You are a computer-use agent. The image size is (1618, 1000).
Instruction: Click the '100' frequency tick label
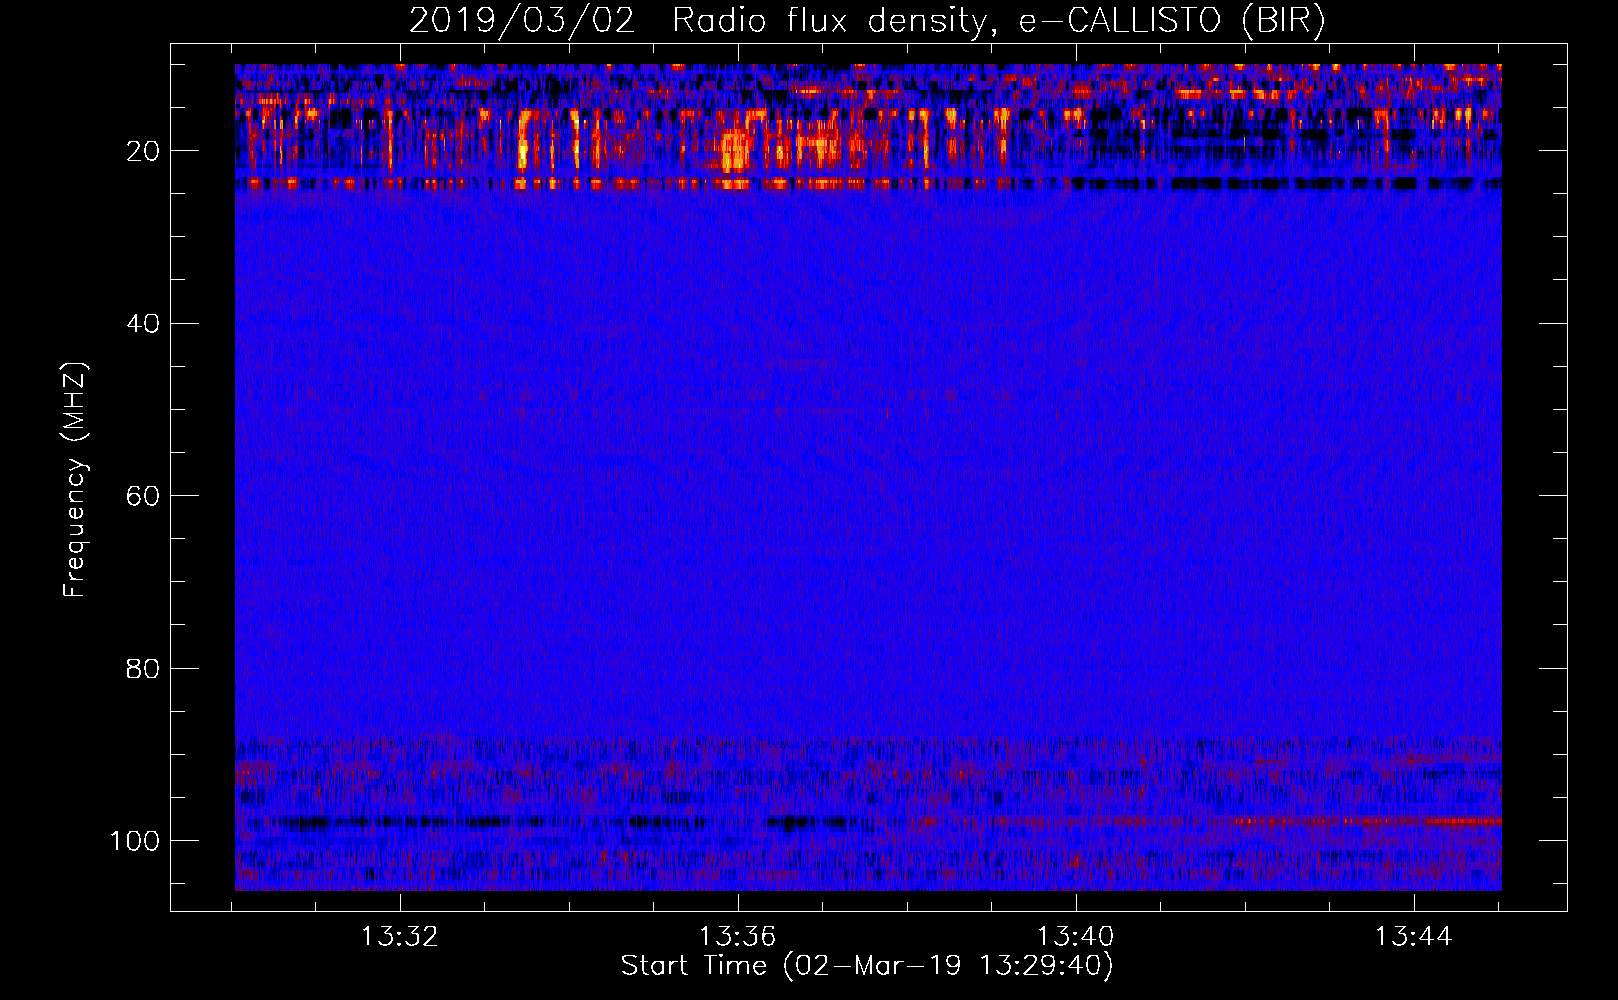point(135,840)
